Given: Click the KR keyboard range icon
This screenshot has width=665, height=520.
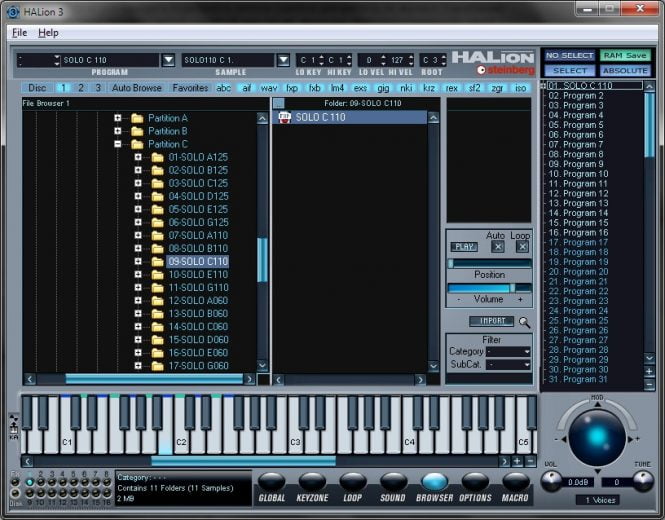Looking at the screenshot, I should [x=14, y=428].
